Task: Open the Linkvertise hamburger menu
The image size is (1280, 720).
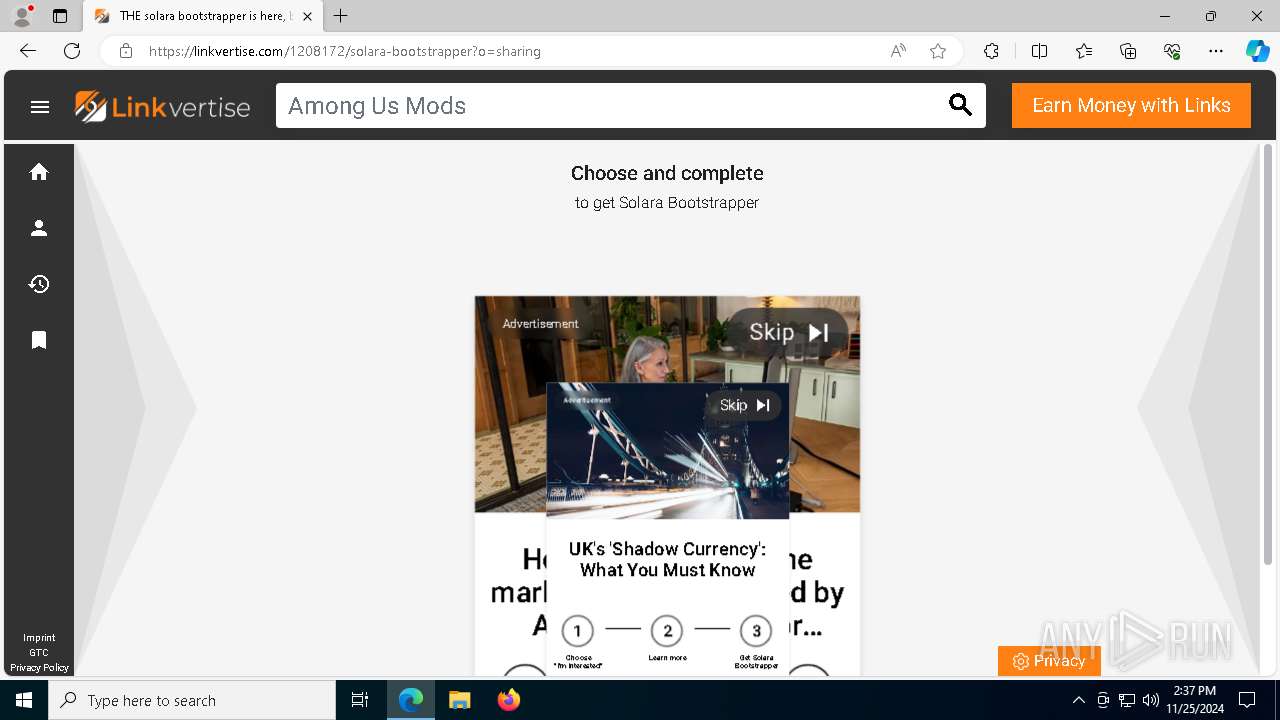Action: (x=40, y=106)
